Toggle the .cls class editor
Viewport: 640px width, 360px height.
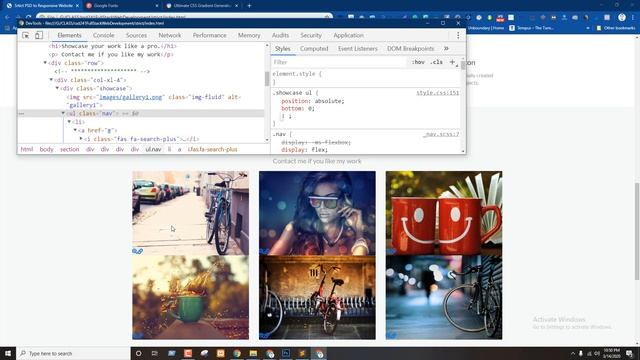click(436, 62)
